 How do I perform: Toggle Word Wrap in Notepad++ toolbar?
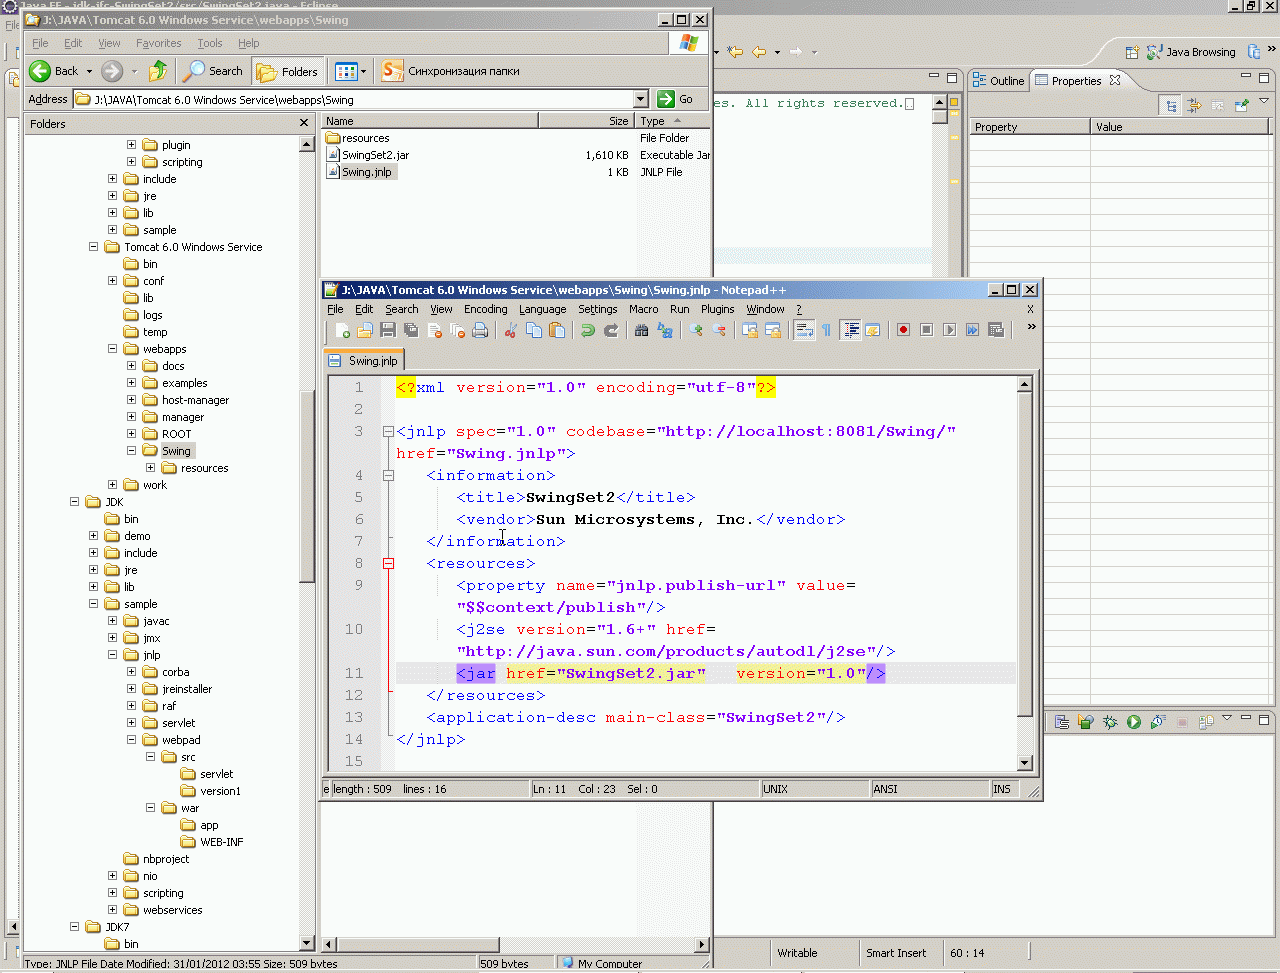[804, 330]
